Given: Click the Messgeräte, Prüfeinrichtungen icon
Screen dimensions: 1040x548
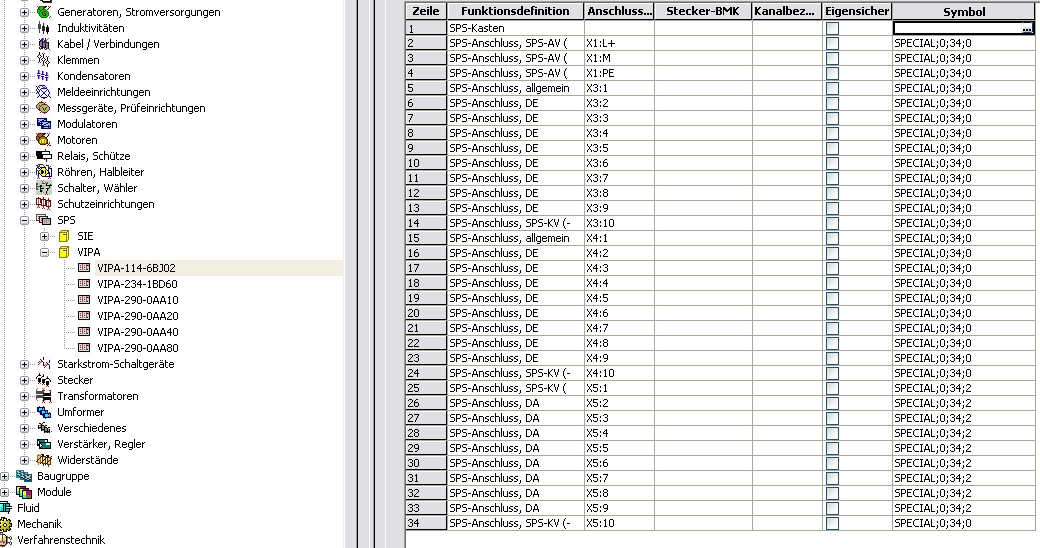Looking at the screenshot, I should tap(43, 107).
